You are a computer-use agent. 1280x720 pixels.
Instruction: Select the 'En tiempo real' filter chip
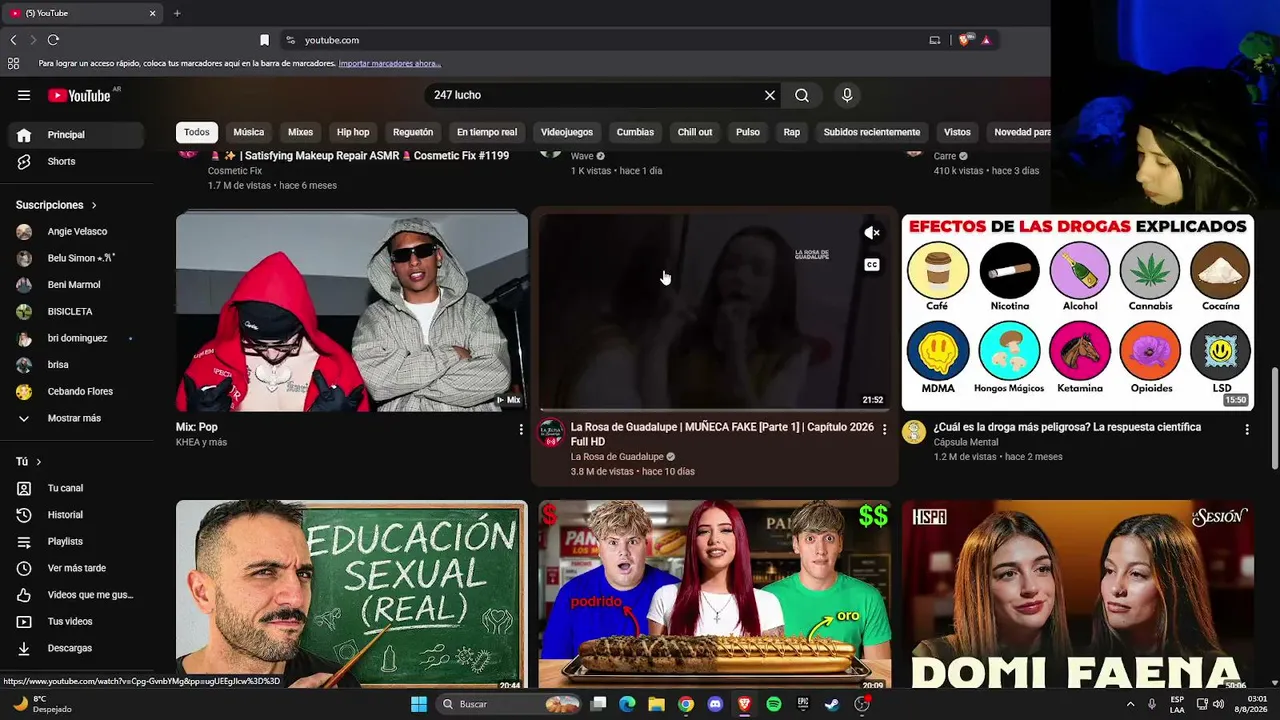click(x=487, y=132)
